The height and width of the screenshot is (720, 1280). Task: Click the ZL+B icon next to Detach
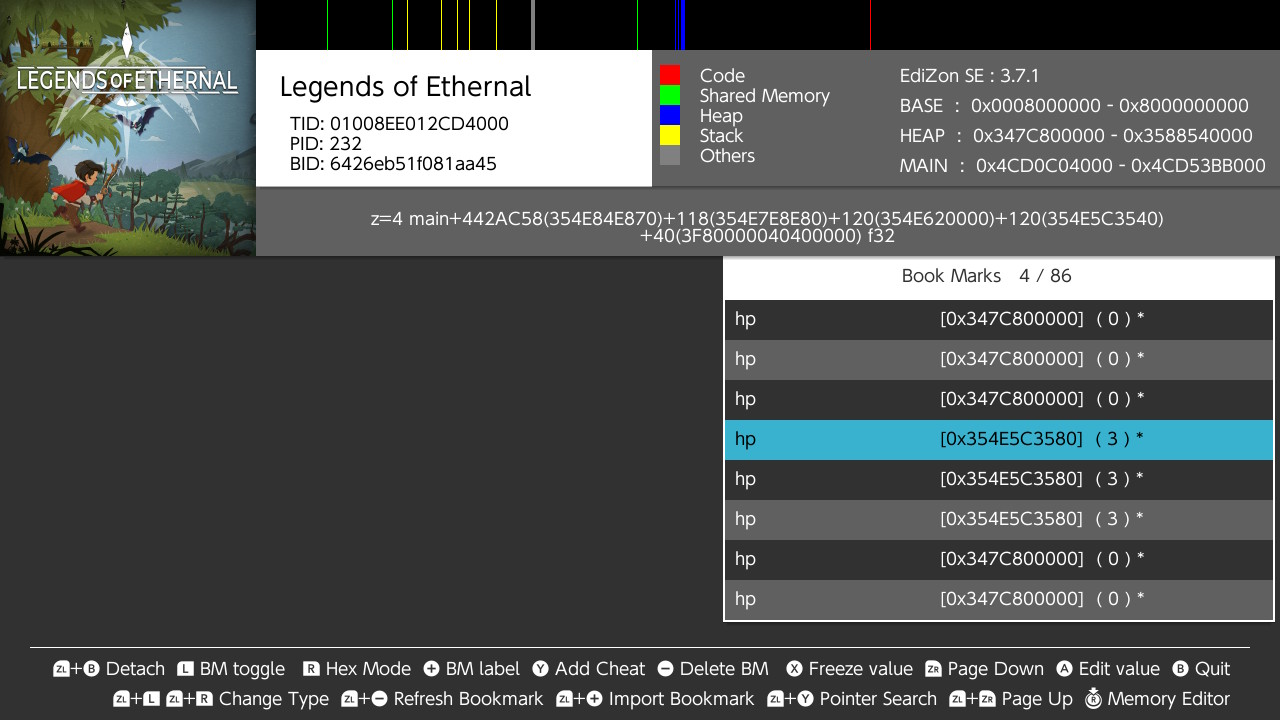click(x=76, y=669)
